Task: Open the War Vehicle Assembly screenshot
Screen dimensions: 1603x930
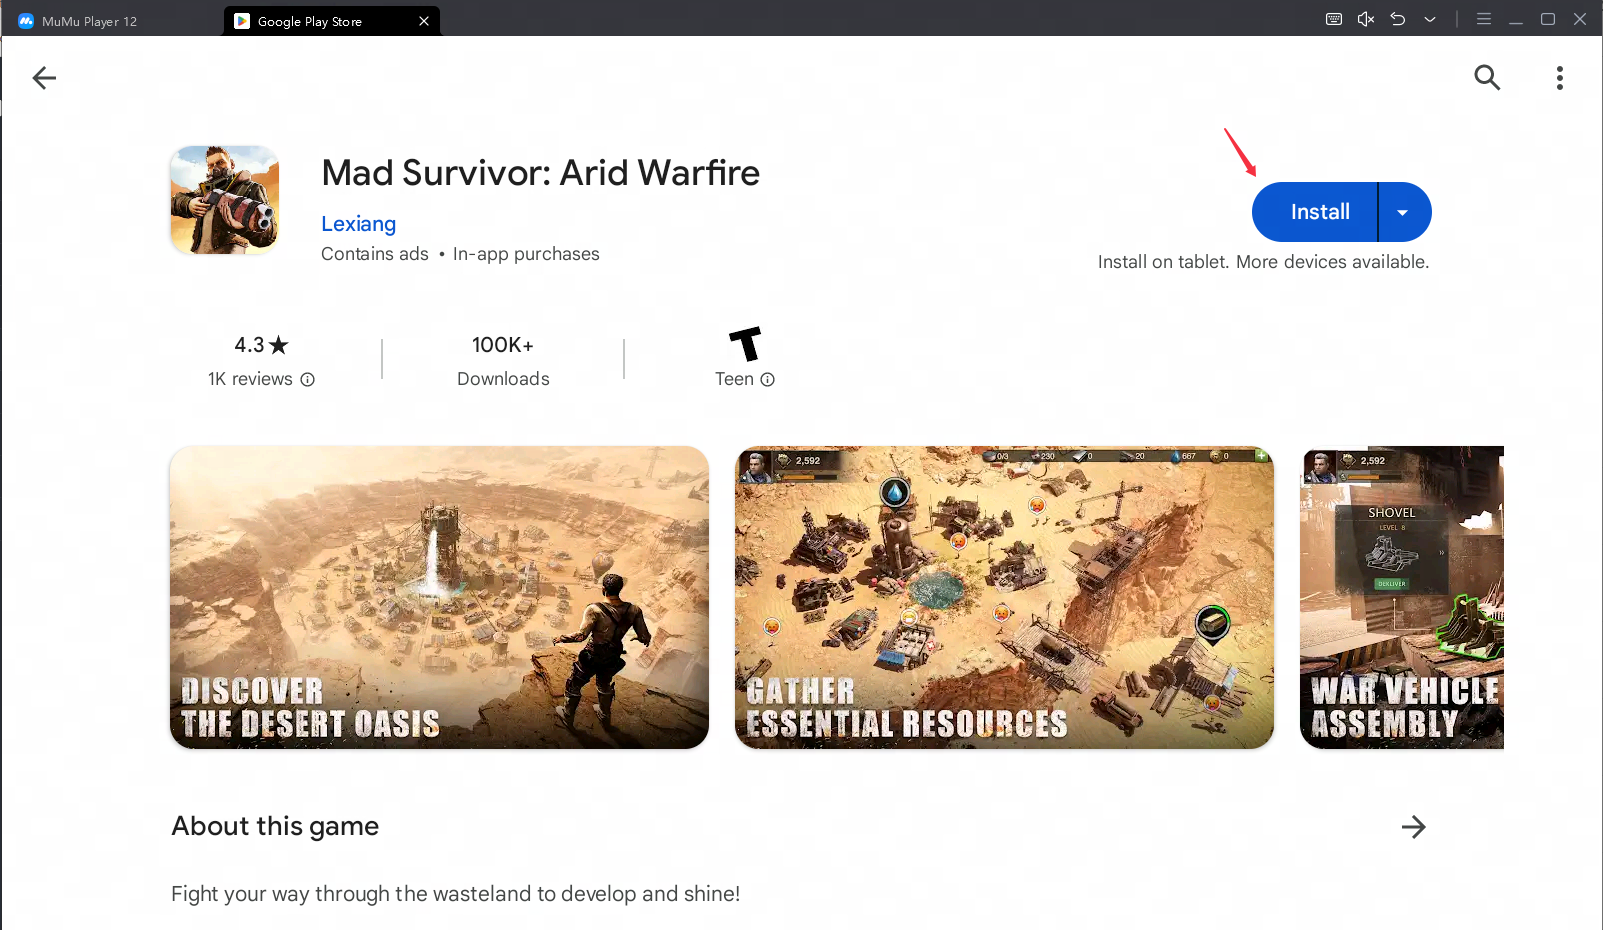Action: [x=1402, y=597]
